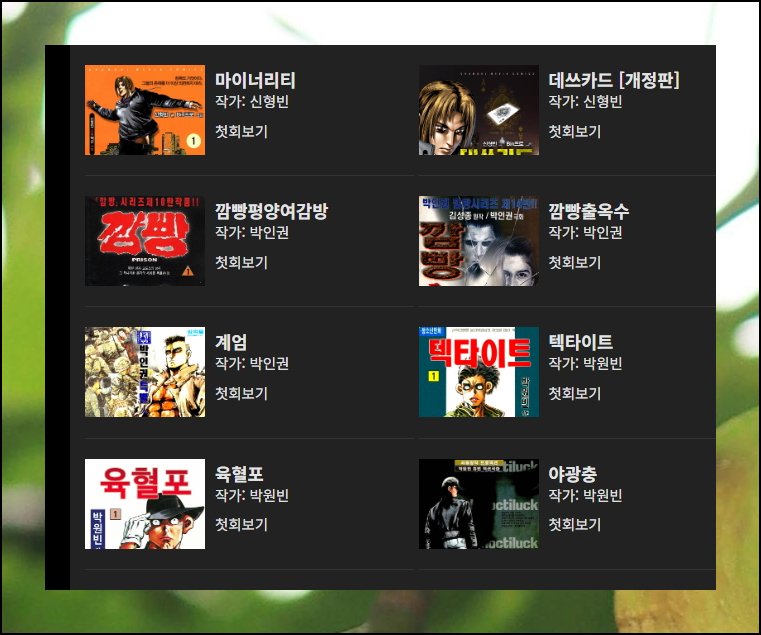Viewport: 761px width, 635px height.
Task: Select author text 작가: 박인권 under 깜빵출옥수
Action: click(585, 233)
